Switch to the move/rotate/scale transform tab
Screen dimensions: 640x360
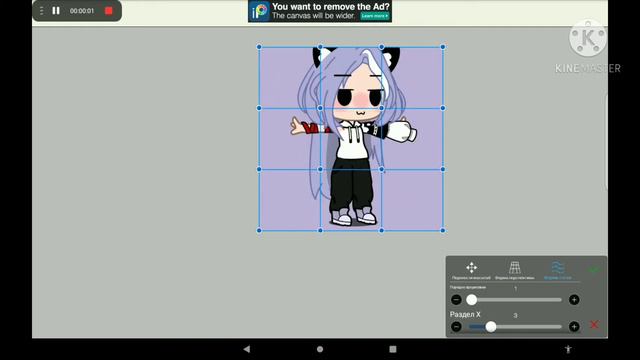coord(471,271)
